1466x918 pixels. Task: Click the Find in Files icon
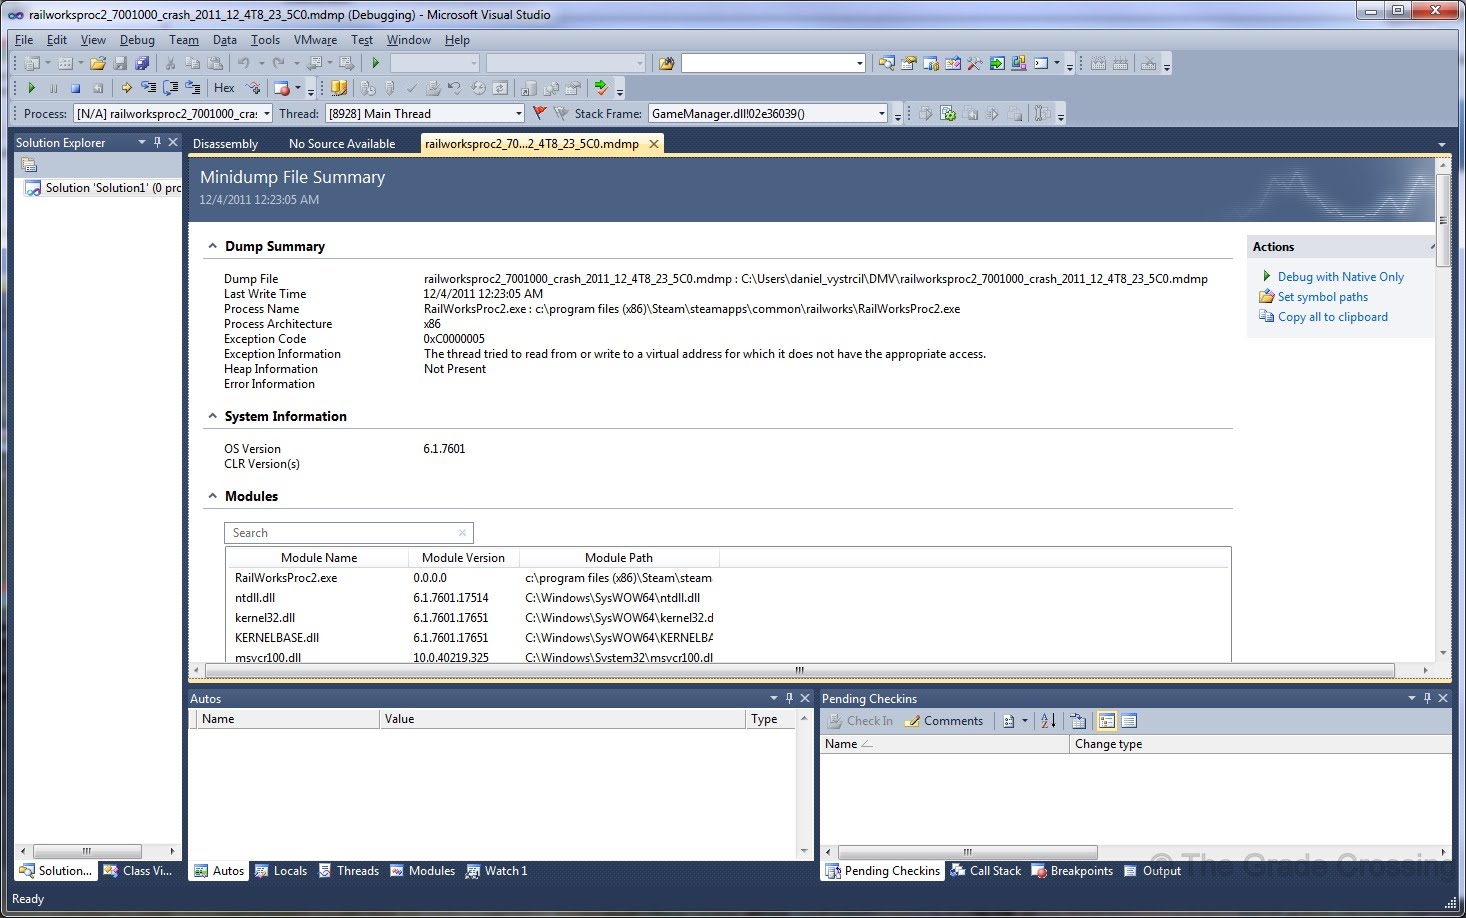[666, 63]
